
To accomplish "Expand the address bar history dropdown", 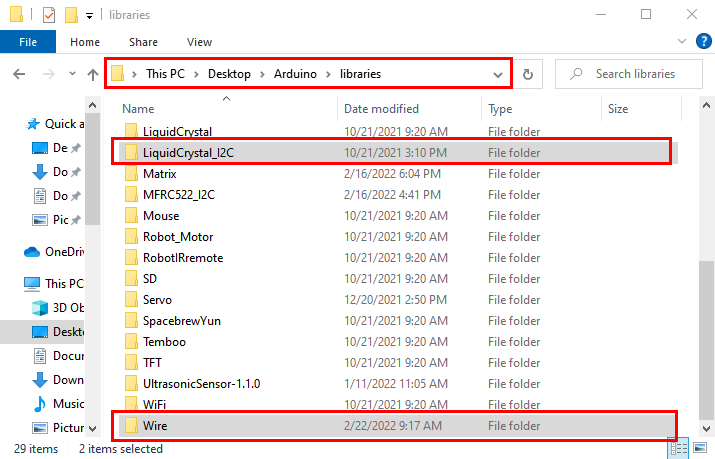I will click(x=498, y=75).
